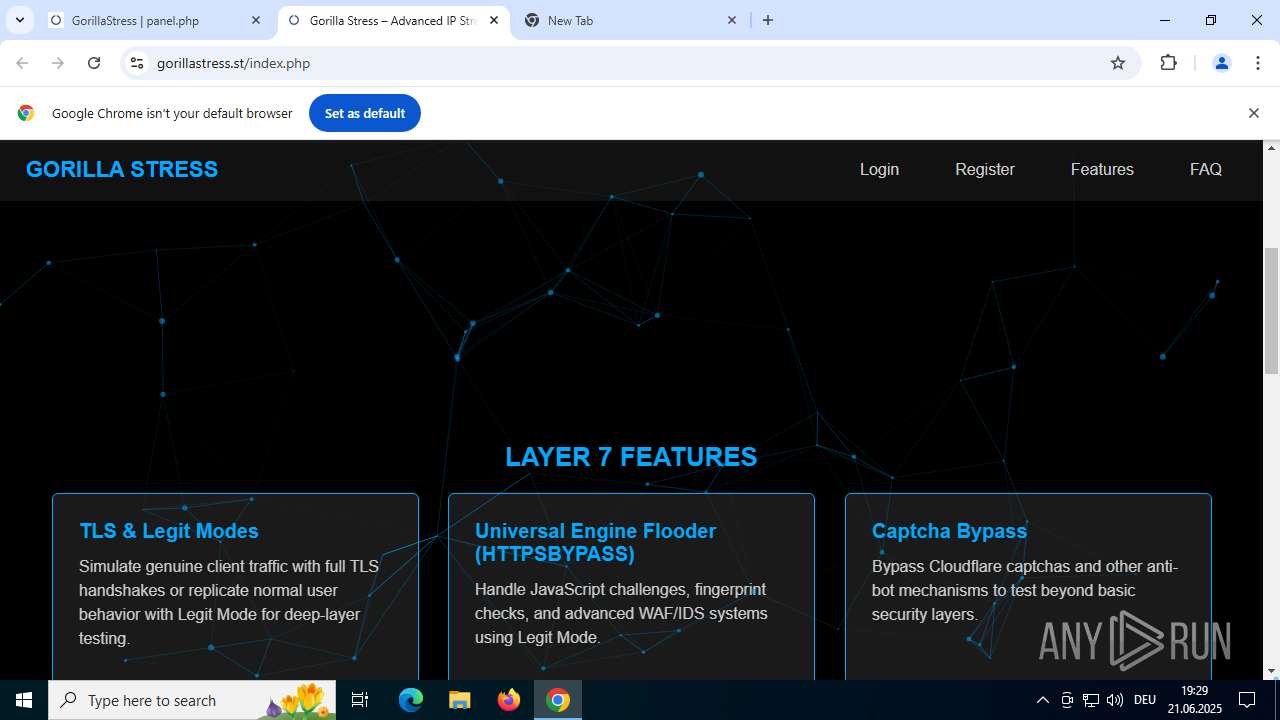Viewport: 1280px width, 720px height.
Task: Click Set as default button
Action: 365,113
